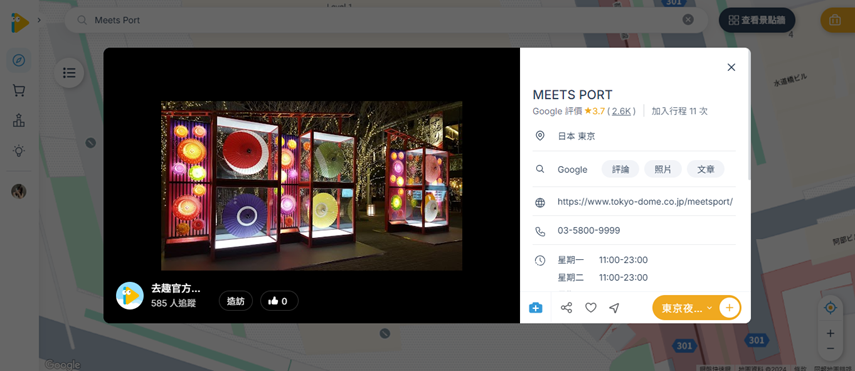The height and width of the screenshot is (371, 855).
Task: Open the 2.6K Google reviews link
Action: click(x=621, y=111)
